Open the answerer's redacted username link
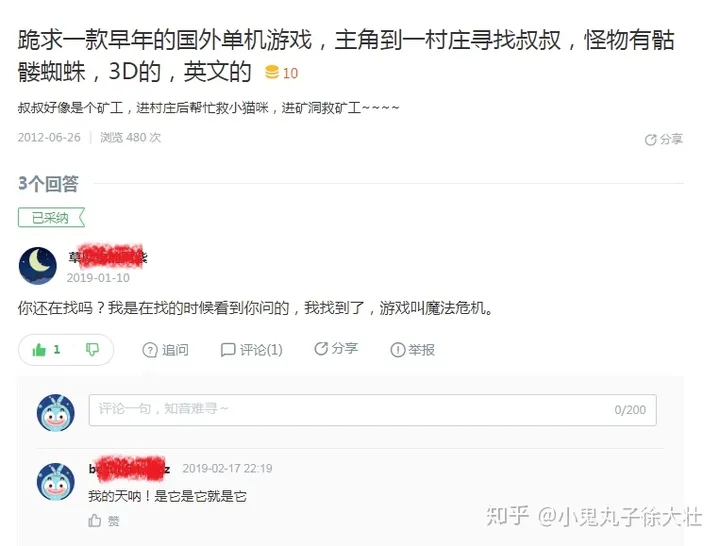Viewport: 720px width, 546px height. (x=107, y=257)
